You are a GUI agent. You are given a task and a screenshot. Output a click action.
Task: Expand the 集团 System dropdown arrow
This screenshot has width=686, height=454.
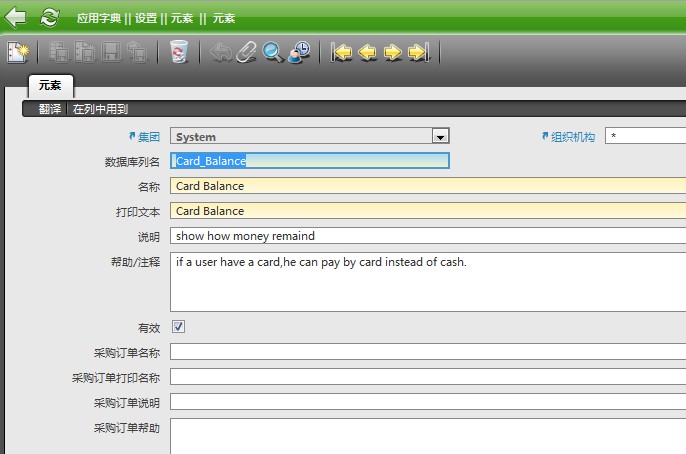(440, 136)
